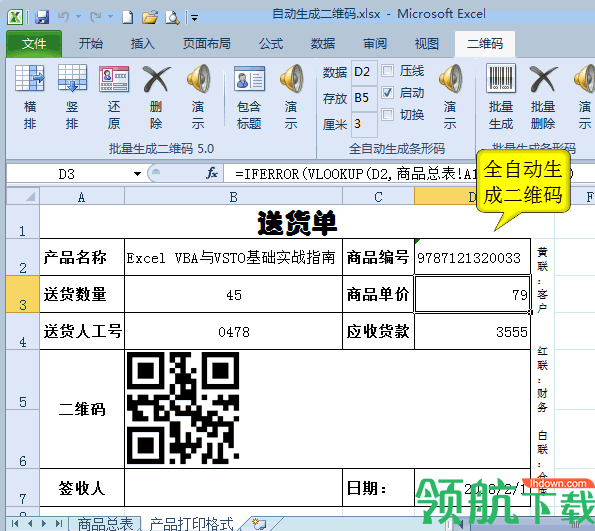Image resolution: width=595 pixels, height=531 pixels.
Task: Click the 存放 input box showing B5
Action: (x=364, y=98)
